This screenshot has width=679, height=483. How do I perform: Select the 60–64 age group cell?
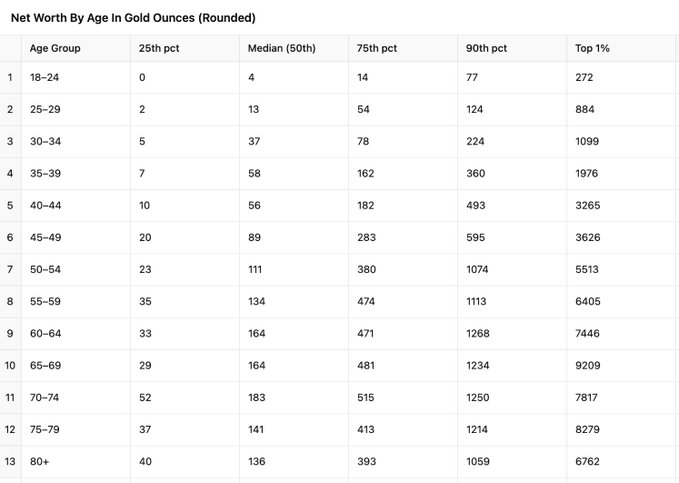click(x=45, y=334)
